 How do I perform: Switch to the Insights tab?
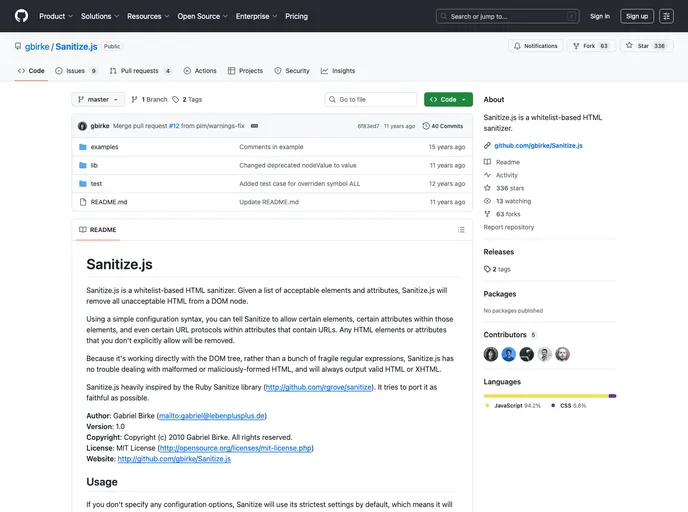click(338, 71)
